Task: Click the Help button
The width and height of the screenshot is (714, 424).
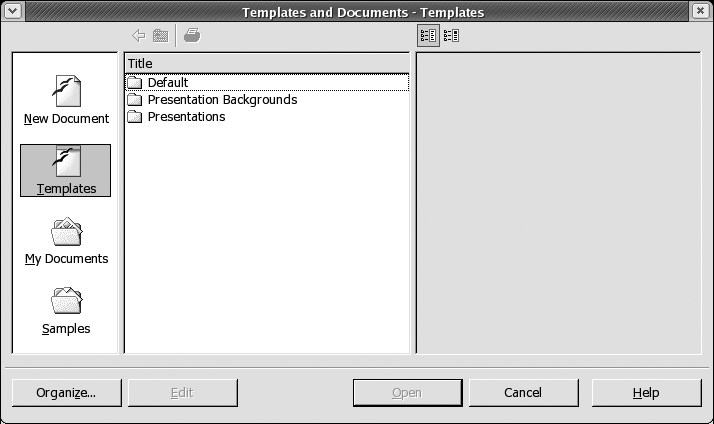Action: click(x=647, y=393)
